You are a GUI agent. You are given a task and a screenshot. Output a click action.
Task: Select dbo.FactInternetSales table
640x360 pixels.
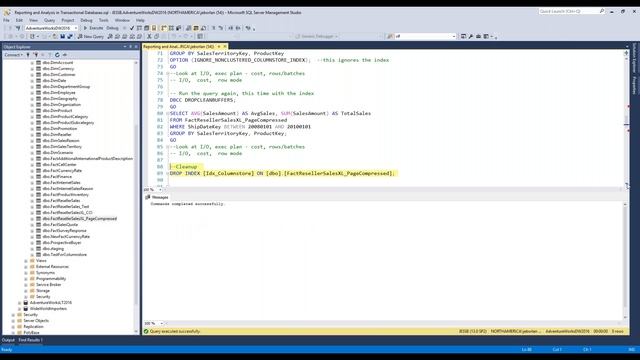pos(62,183)
